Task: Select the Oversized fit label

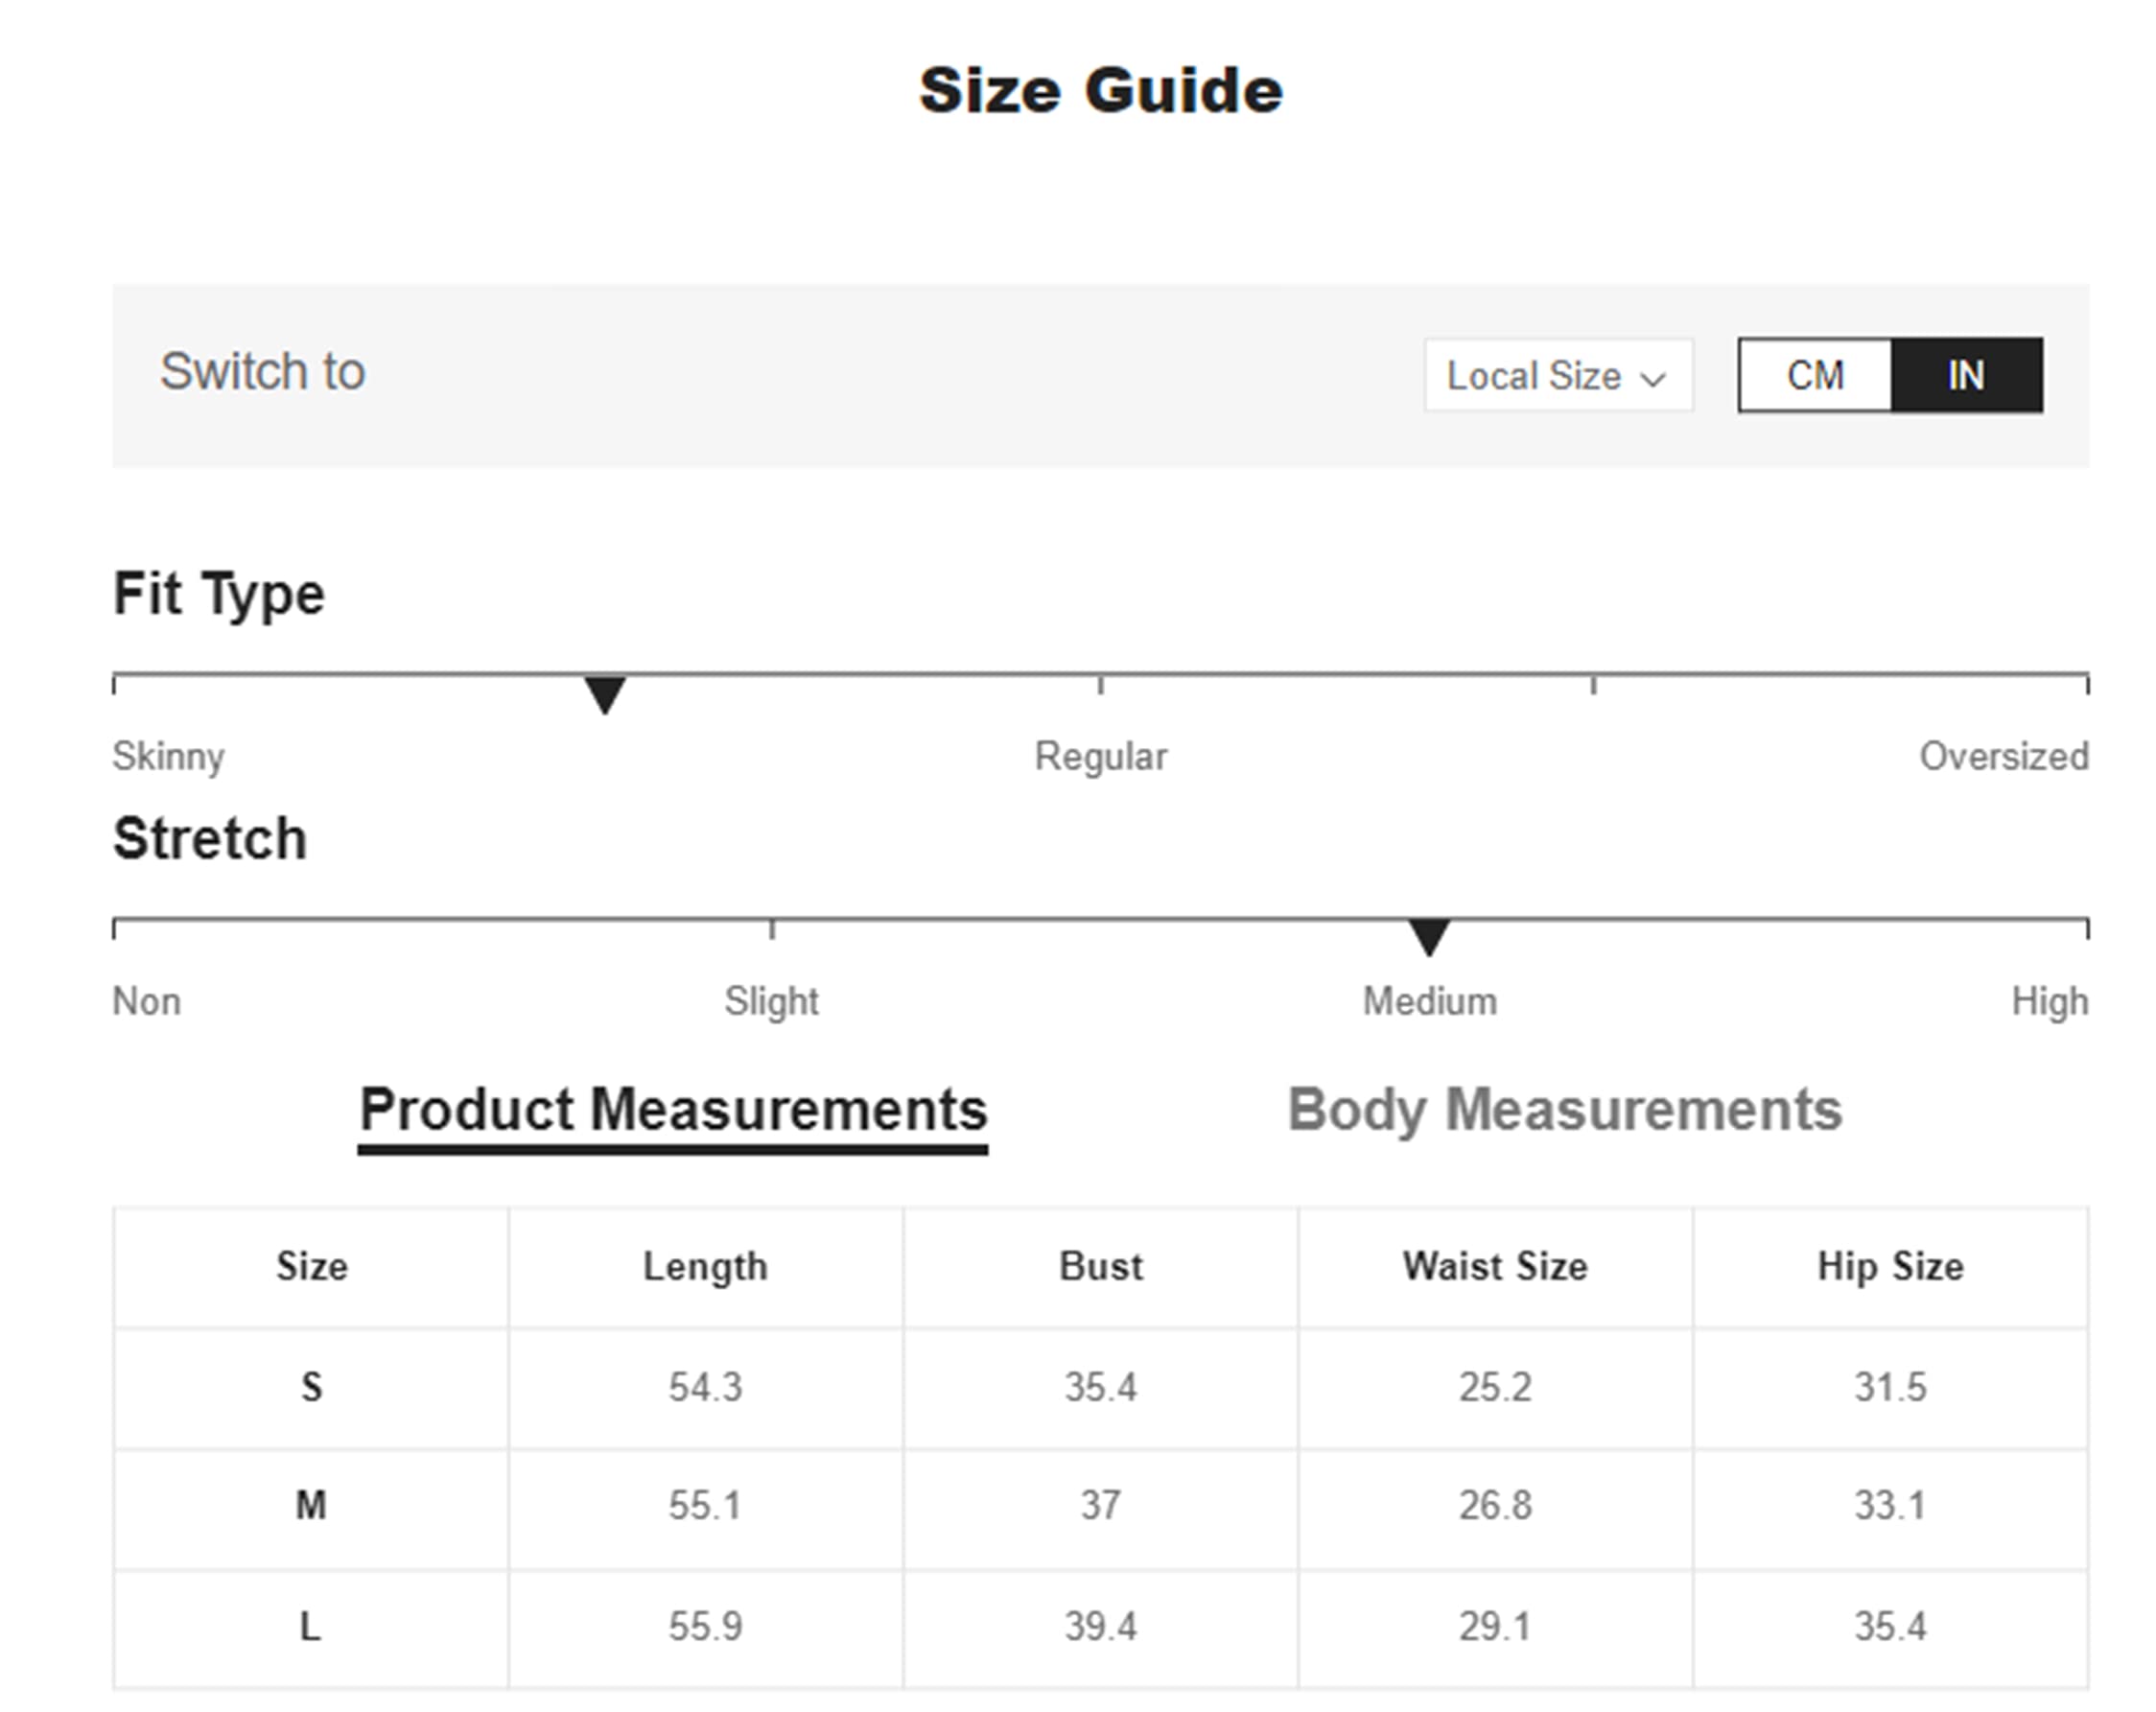Action: click(2003, 757)
